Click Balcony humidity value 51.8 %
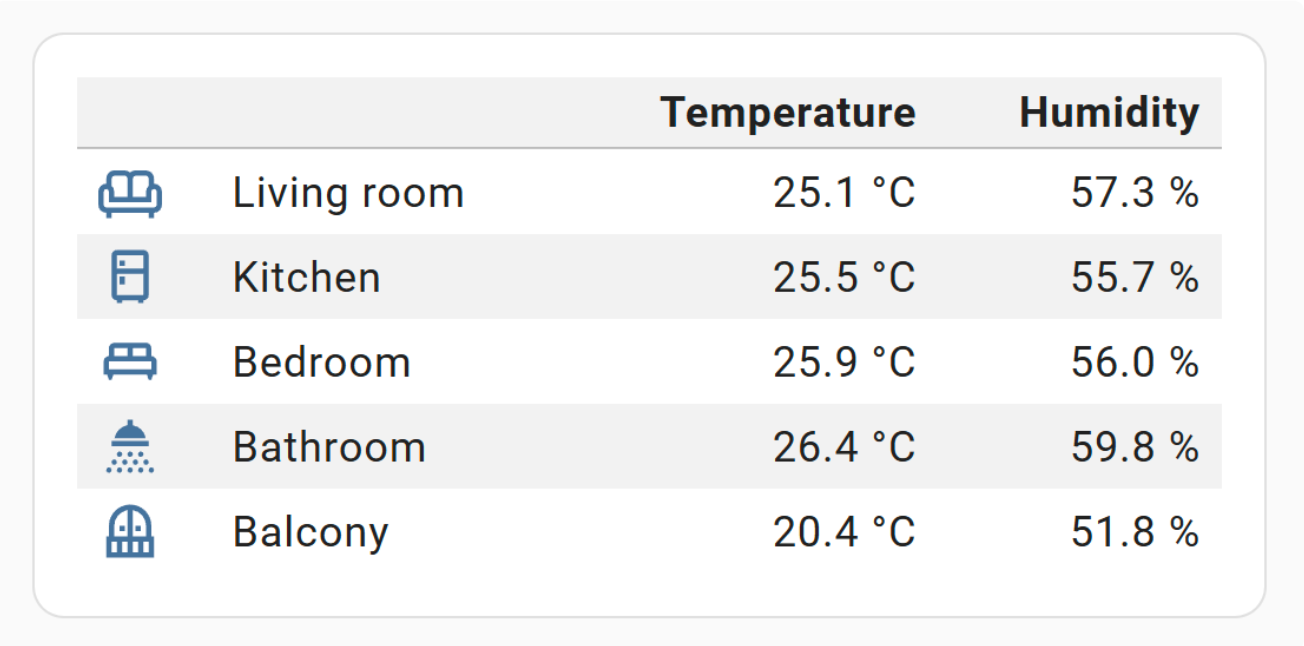The width and height of the screenshot is (1304, 646). pyautogui.click(x=1134, y=532)
